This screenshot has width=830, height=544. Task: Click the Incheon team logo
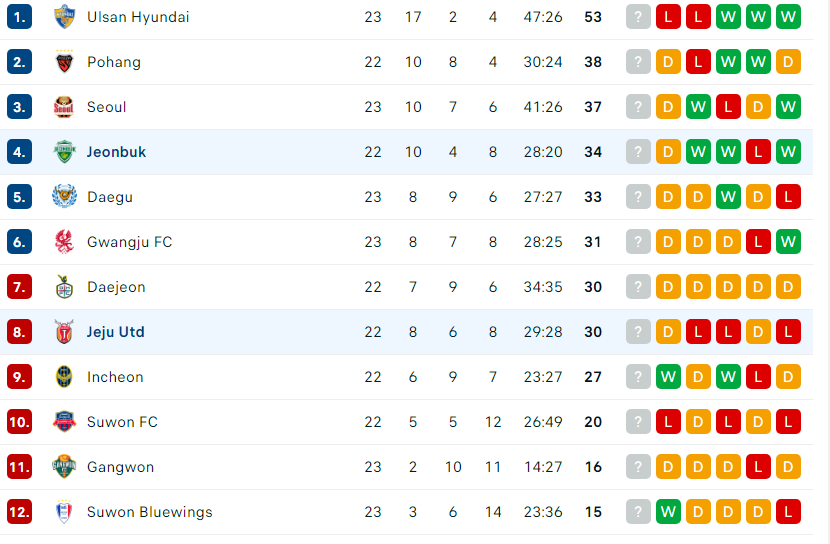pos(64,377)
